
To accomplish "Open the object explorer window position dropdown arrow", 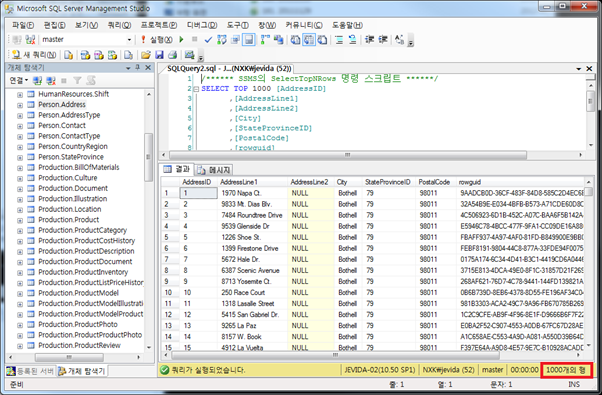I will (128, 68).
